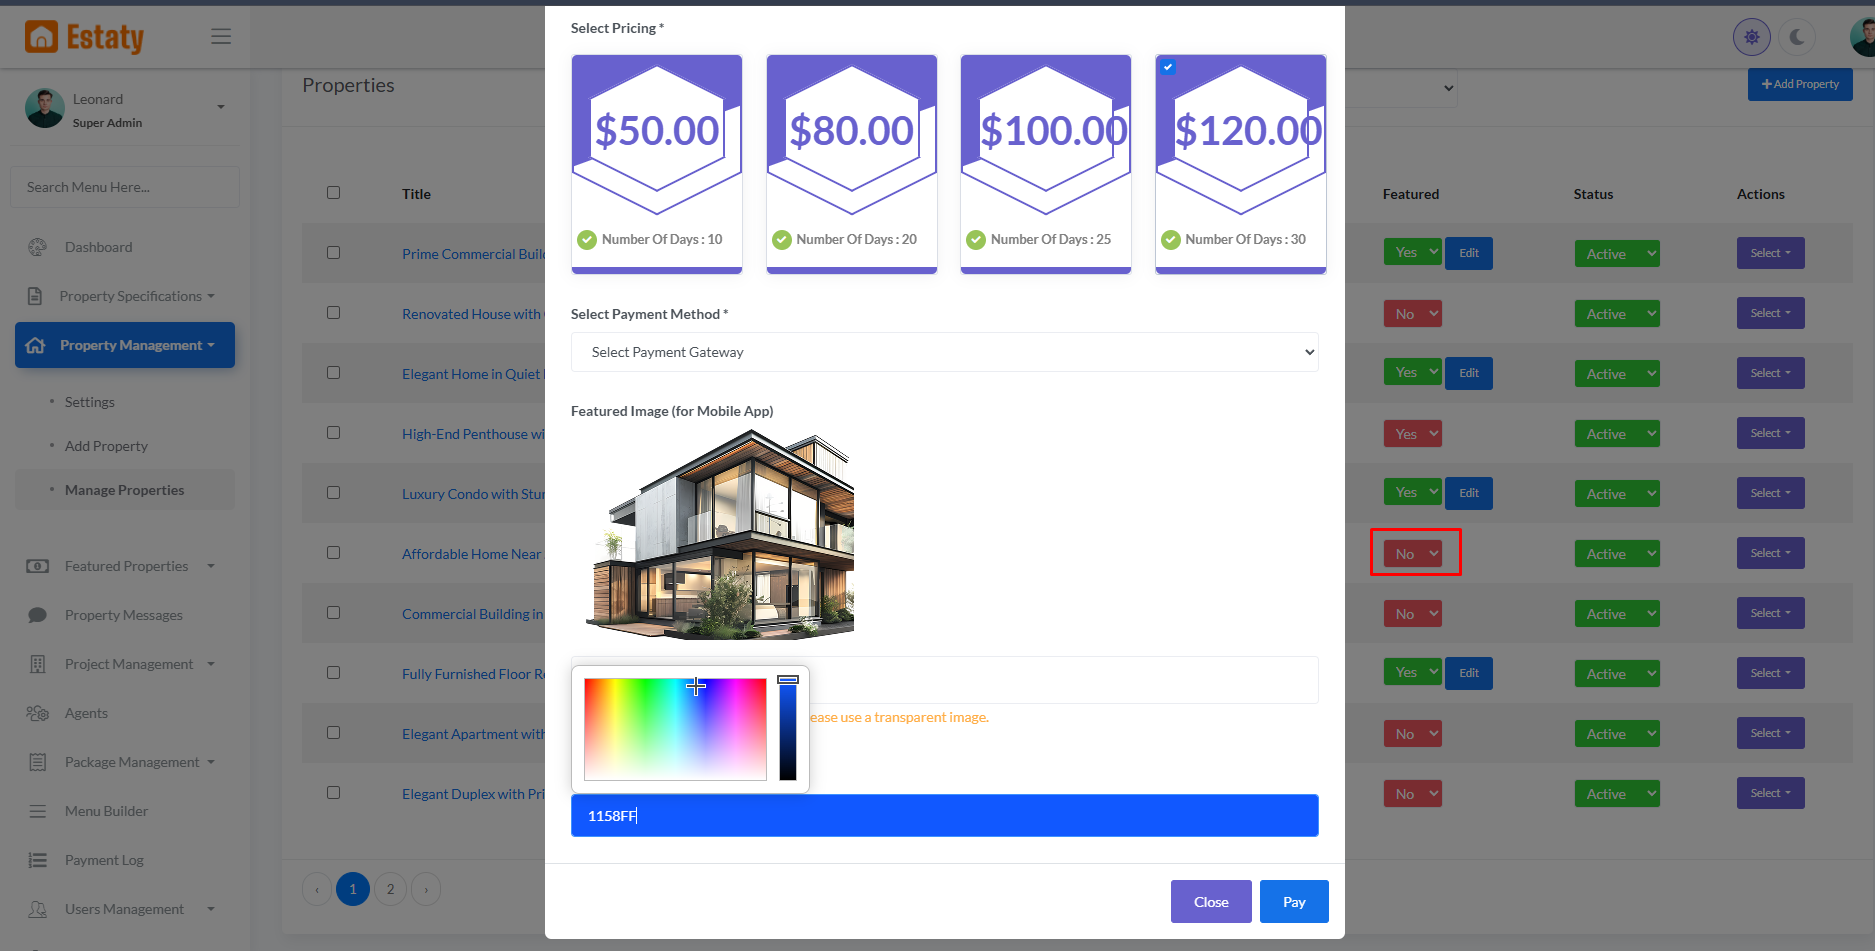Image resolution: width=1875 pixels, height=951 pixels.
Task: Open Status dropdown for Prime Commercial row
Action: (x=1617, y=254)
